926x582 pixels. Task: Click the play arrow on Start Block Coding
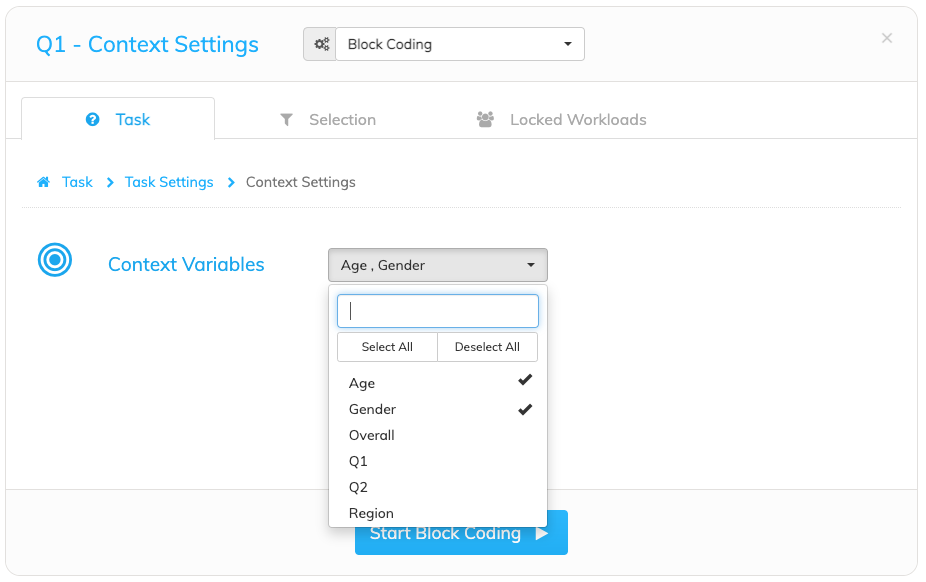(x=542, y=533)
